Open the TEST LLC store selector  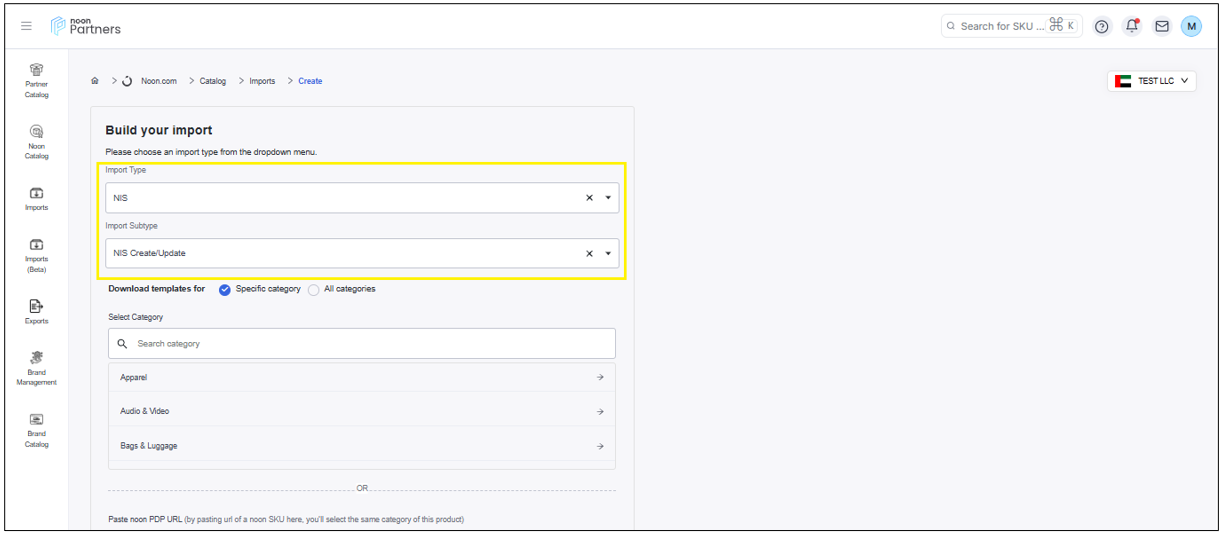pos(1151,81)
